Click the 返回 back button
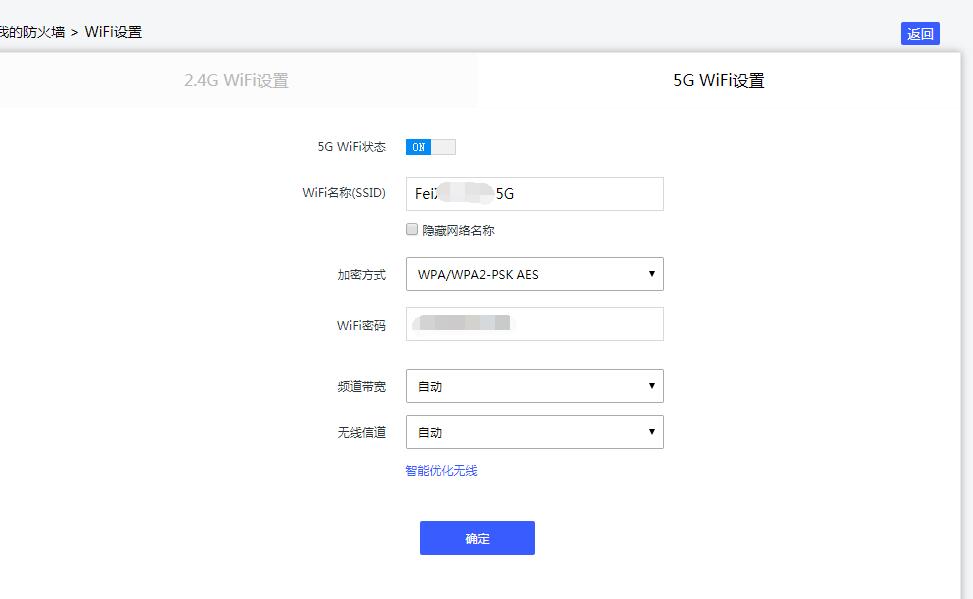 [x=920, y=34]
